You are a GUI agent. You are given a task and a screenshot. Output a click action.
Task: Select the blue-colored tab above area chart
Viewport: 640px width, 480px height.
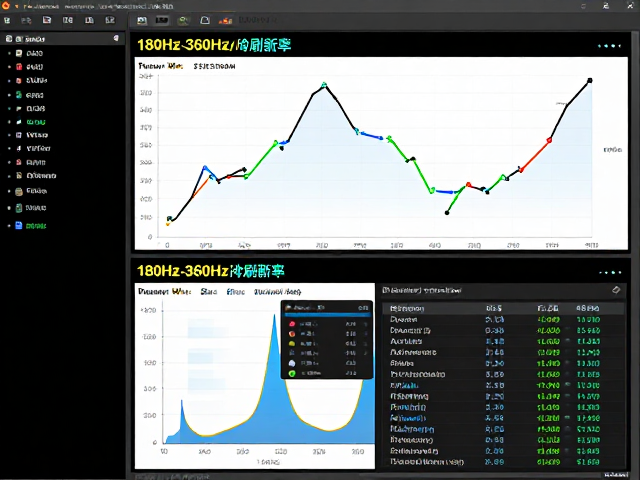[x=236, y=292]
